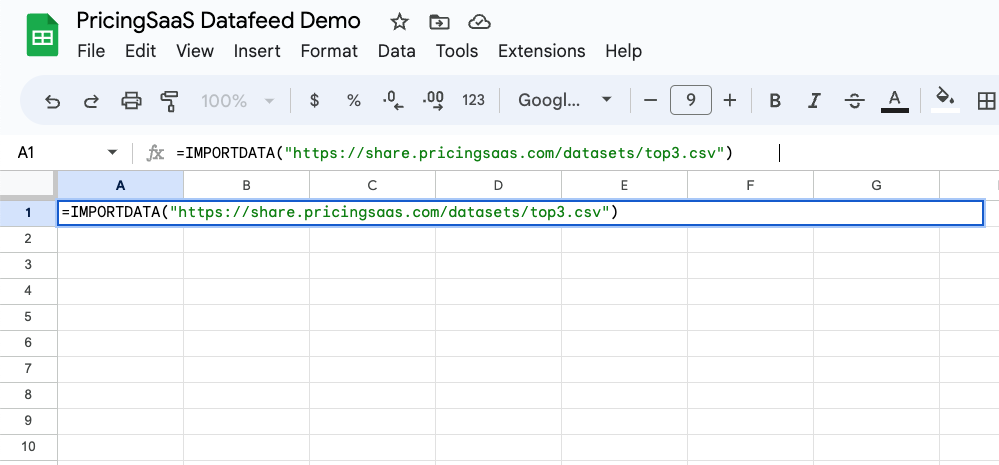This screenshot has height=465, width=999.
Task: Select row 7 header
Action: [x=28, y=369]
